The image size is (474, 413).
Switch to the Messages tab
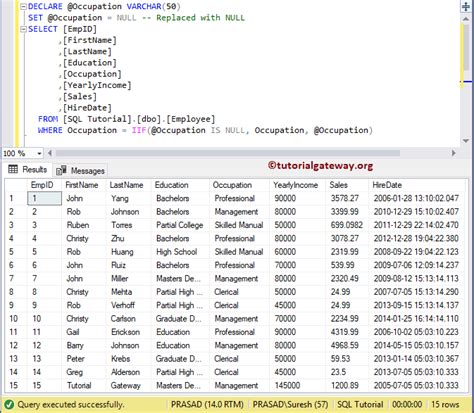(x=80, y=170)
